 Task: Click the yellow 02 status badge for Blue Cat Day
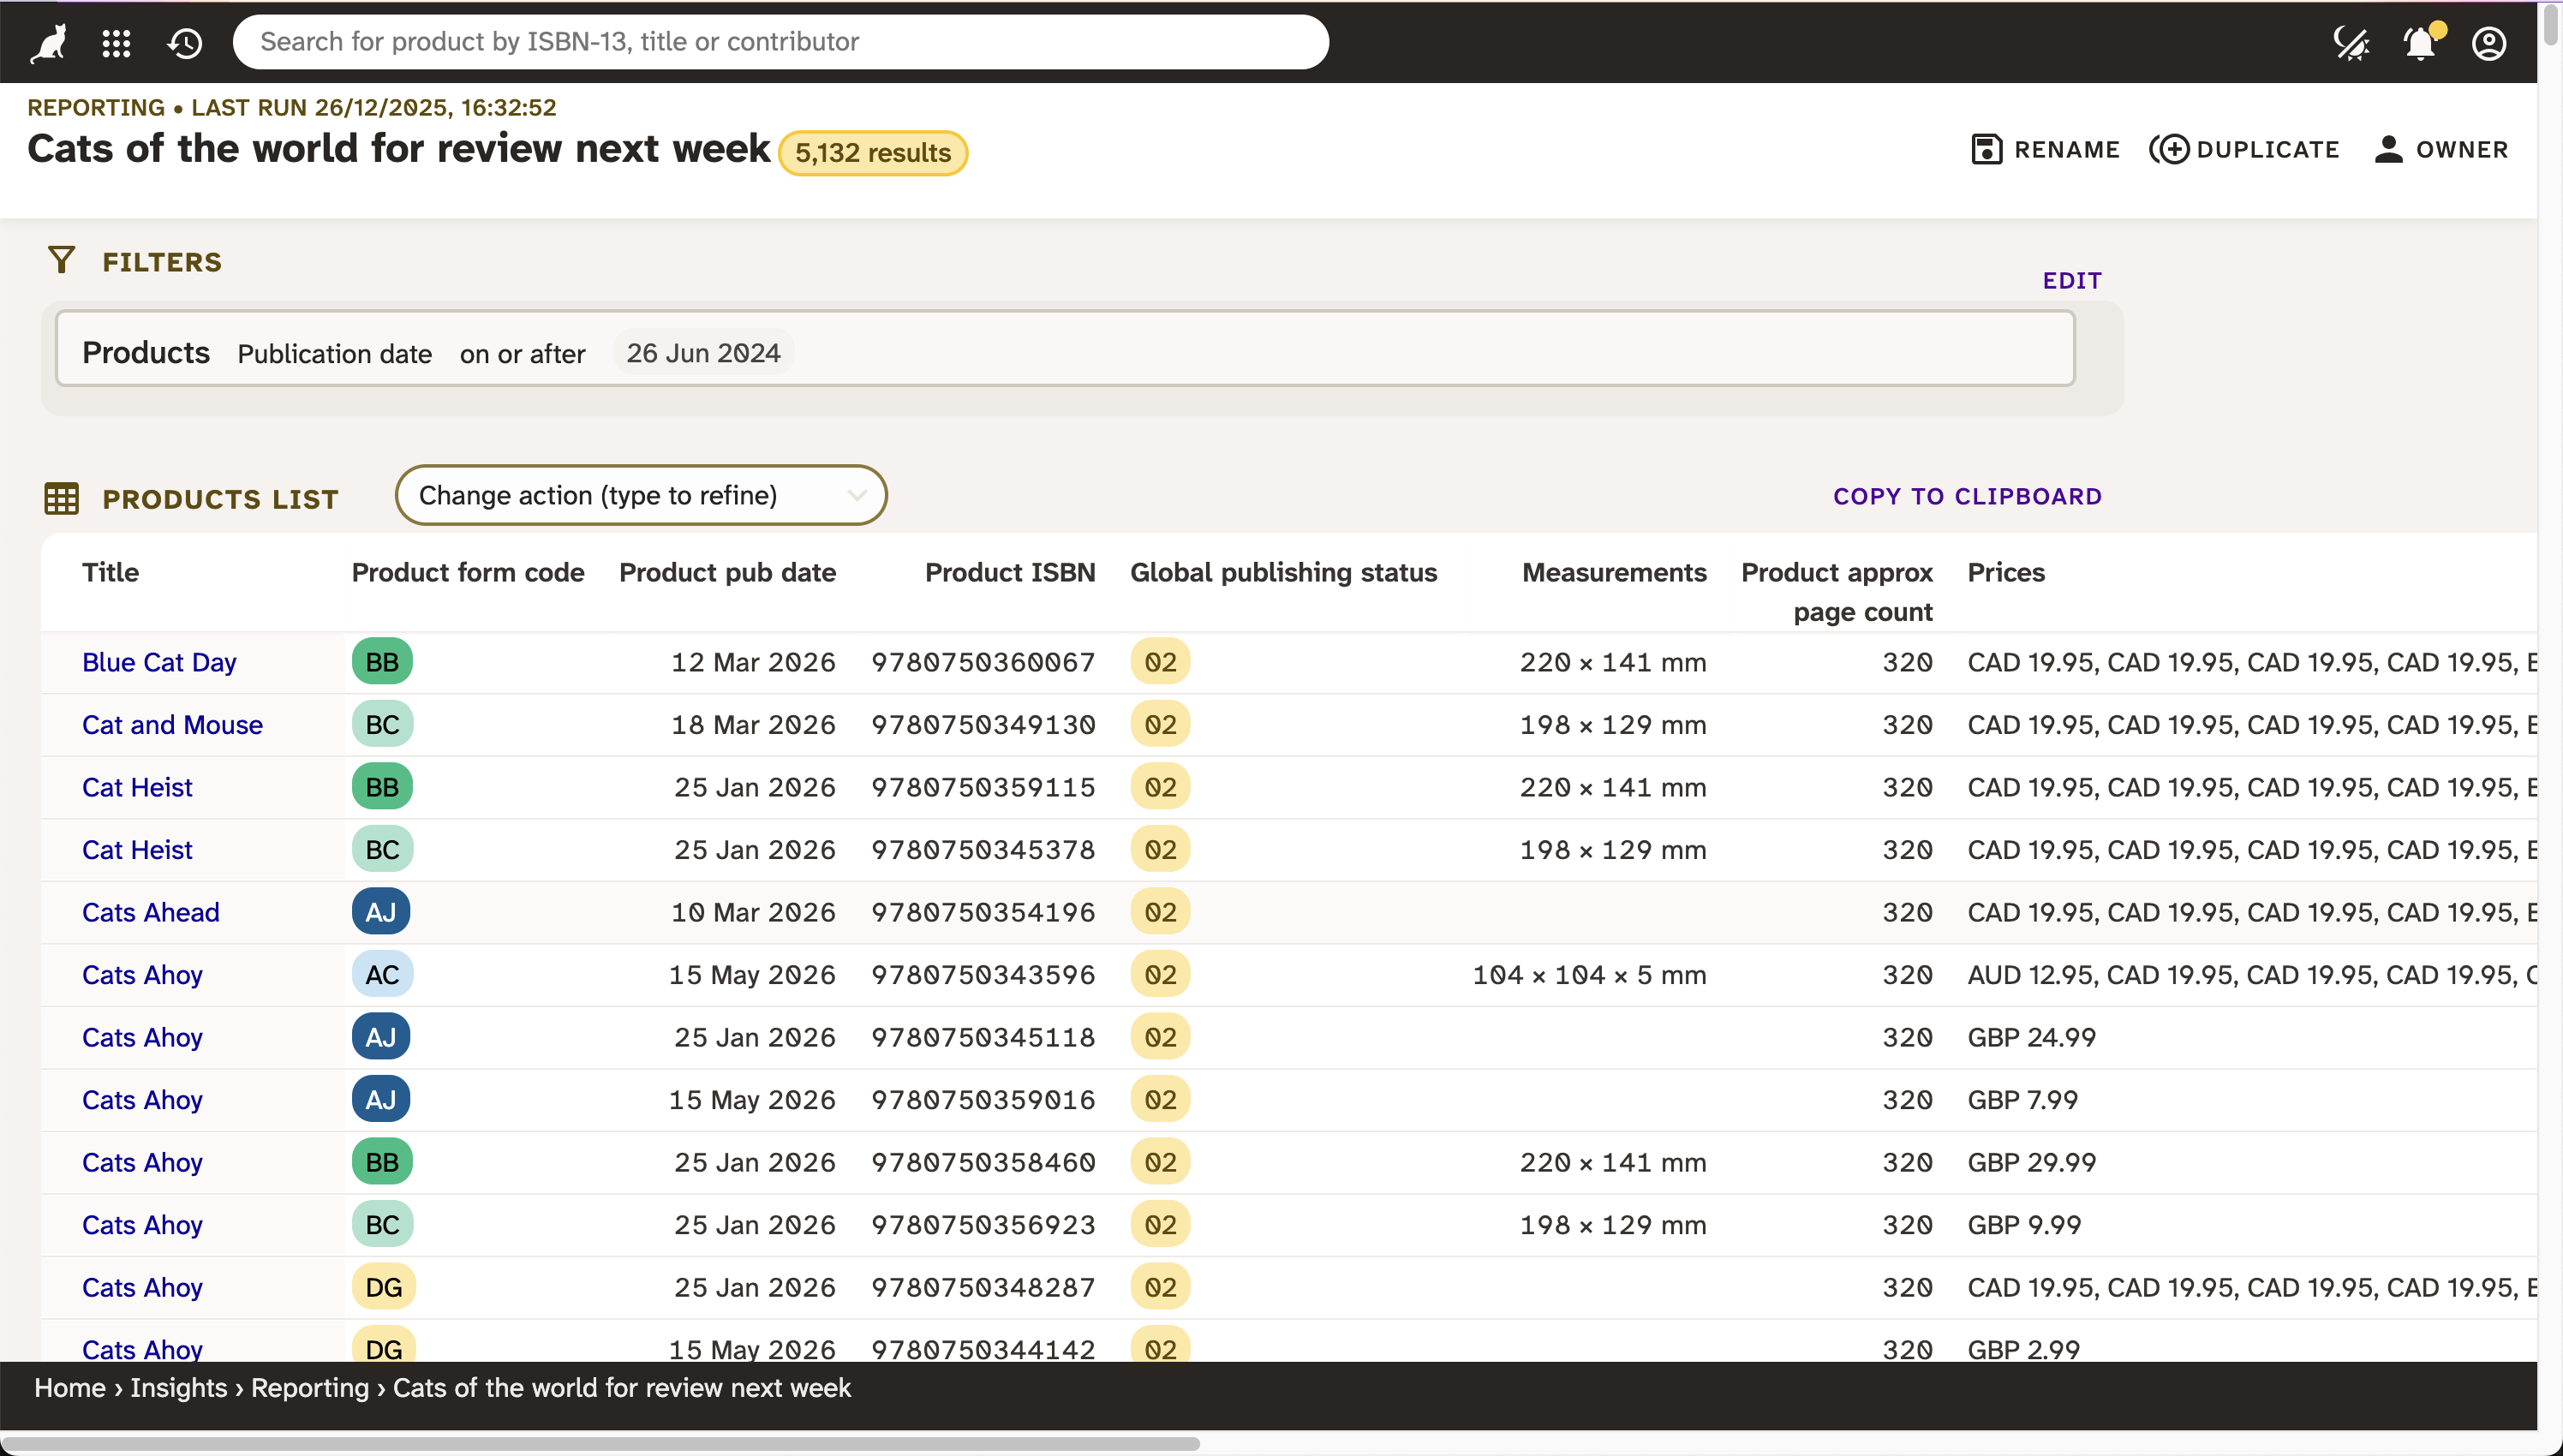point(1160,661)
